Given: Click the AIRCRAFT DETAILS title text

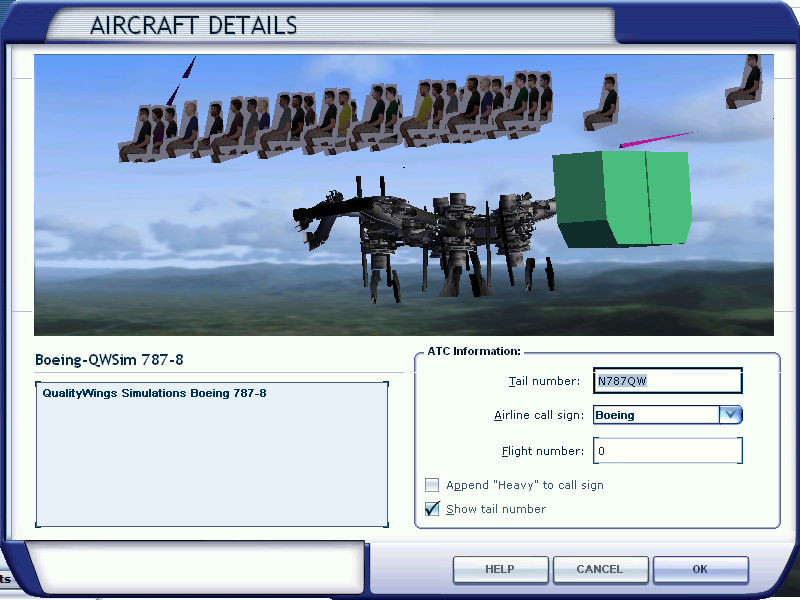Looking at the screenshot, I should pos(193,26).
